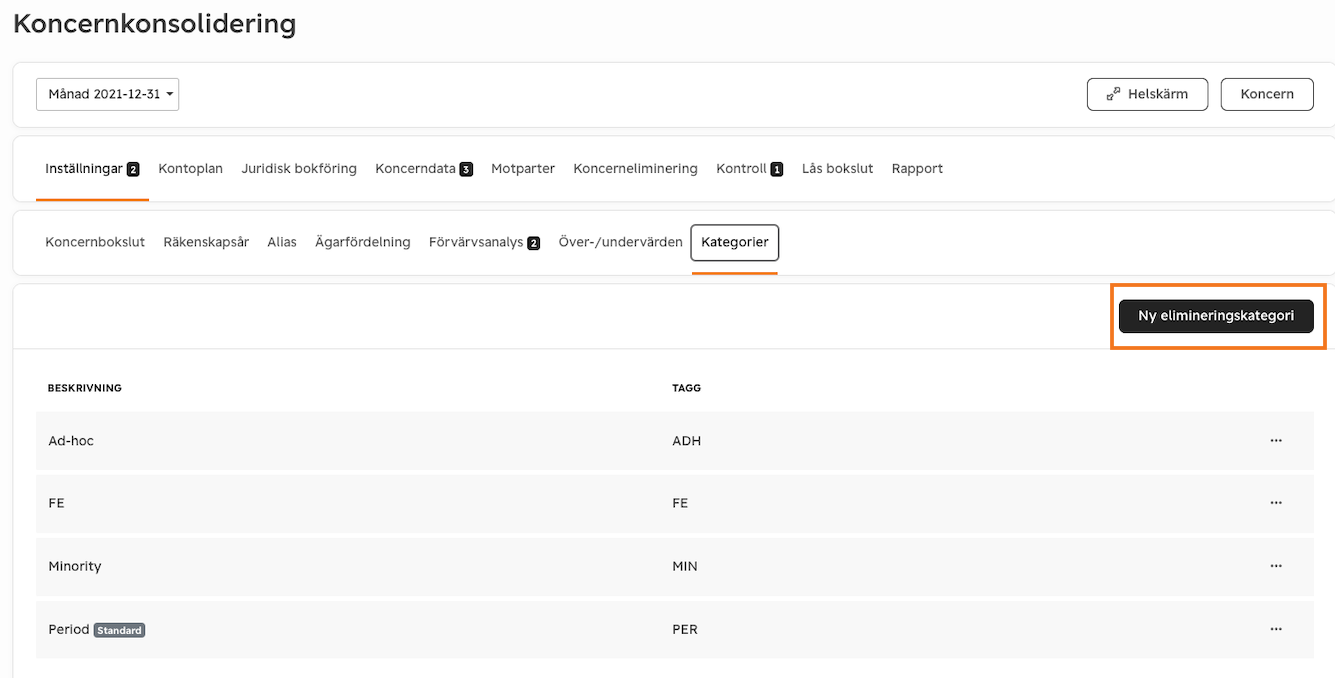Open the Koncerneliminering tab
This screenshot has width=1335, height=678.
tap(635, 169)
